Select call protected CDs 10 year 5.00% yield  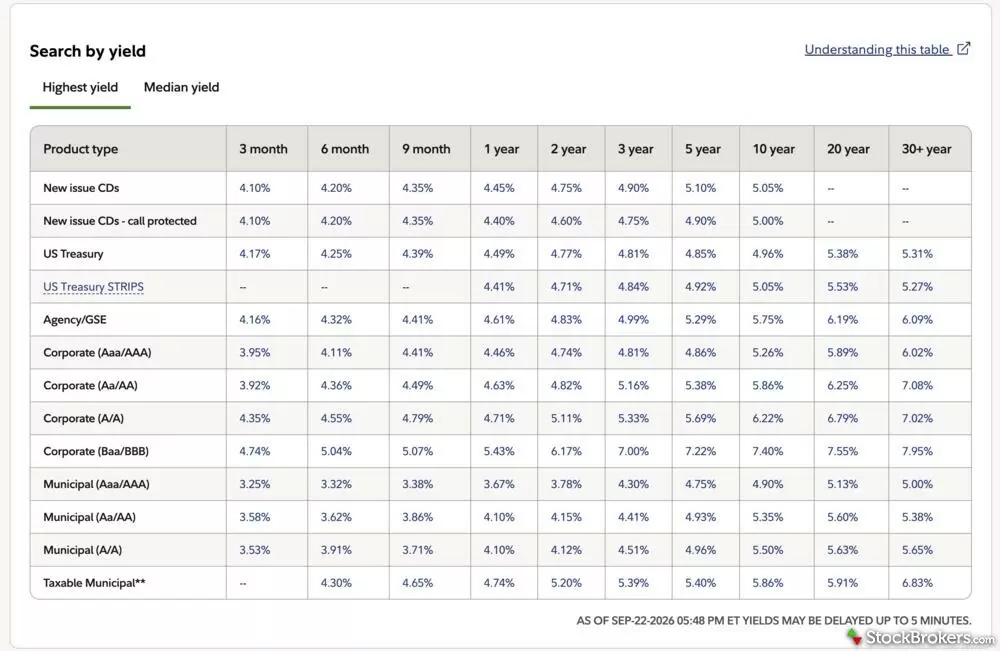[767, 221]
